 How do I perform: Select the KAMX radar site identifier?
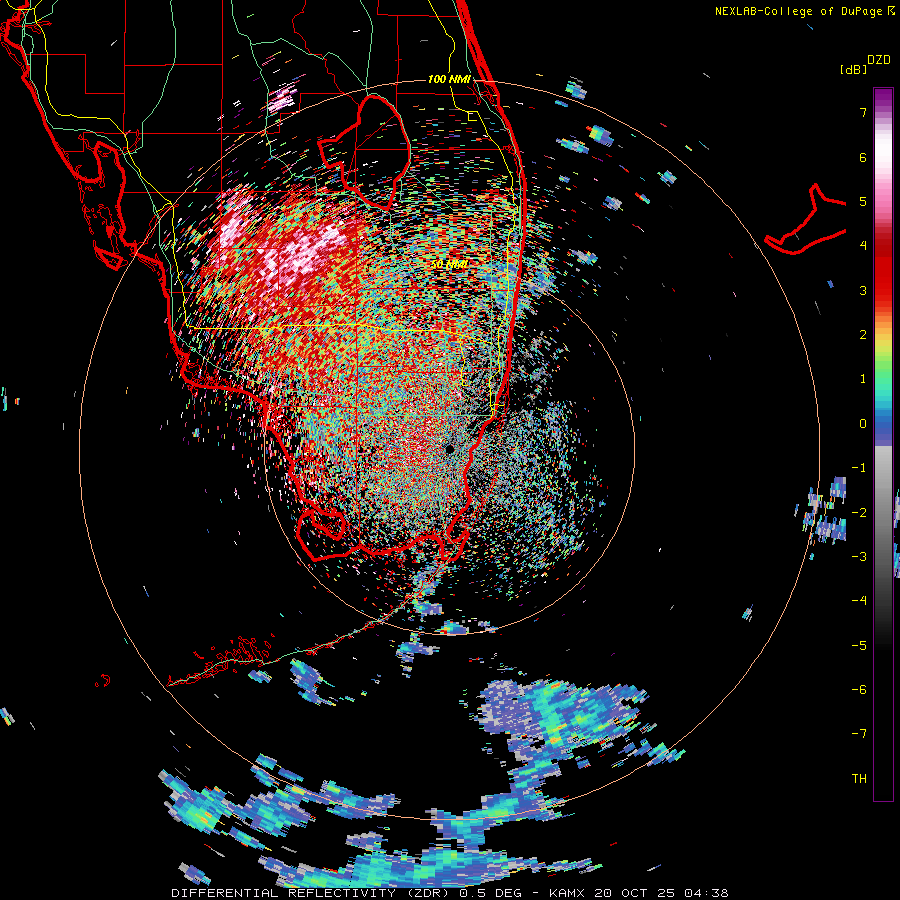tap(569, 893)
